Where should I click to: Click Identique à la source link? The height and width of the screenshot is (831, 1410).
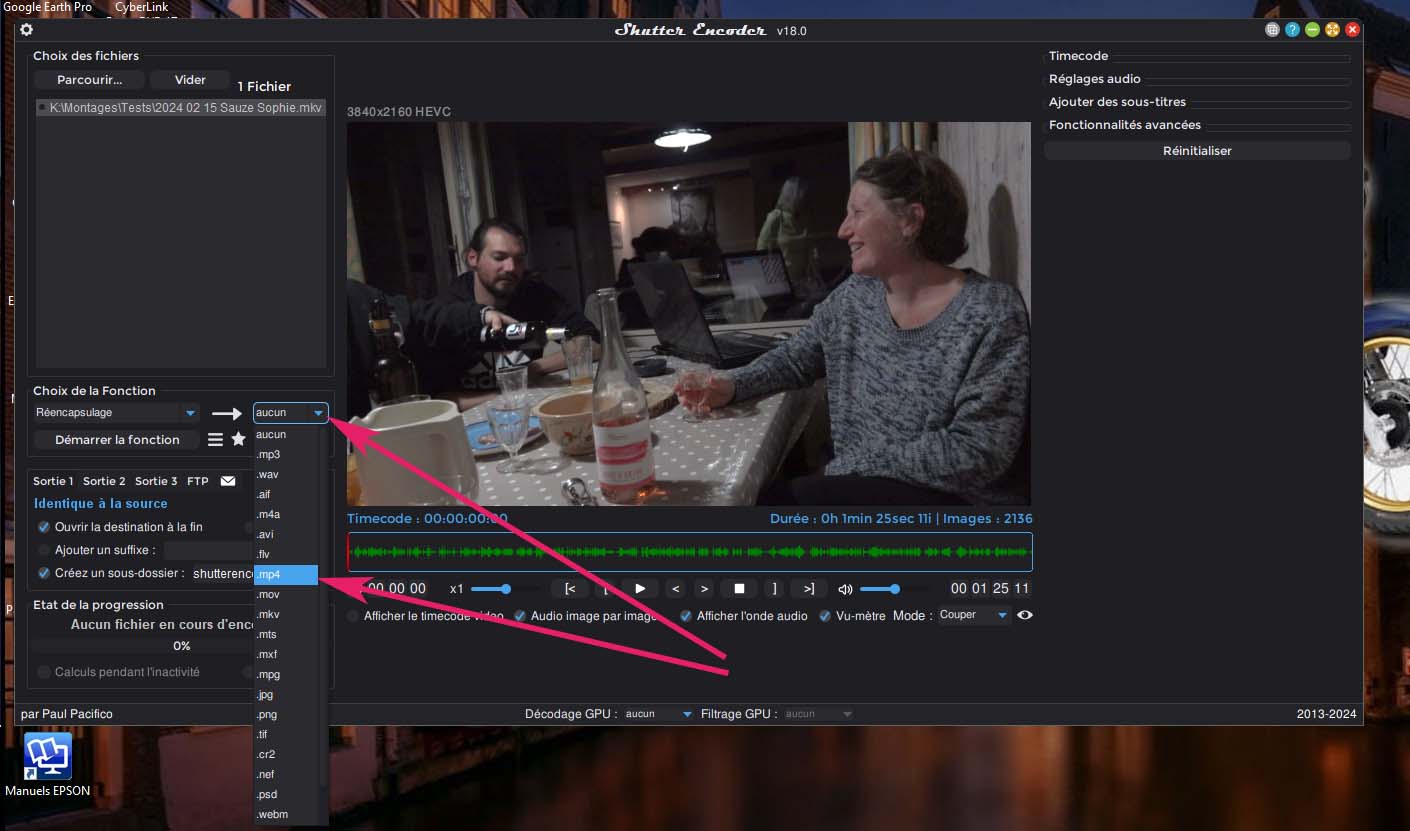pyautogui.click(x=101, y=504)
